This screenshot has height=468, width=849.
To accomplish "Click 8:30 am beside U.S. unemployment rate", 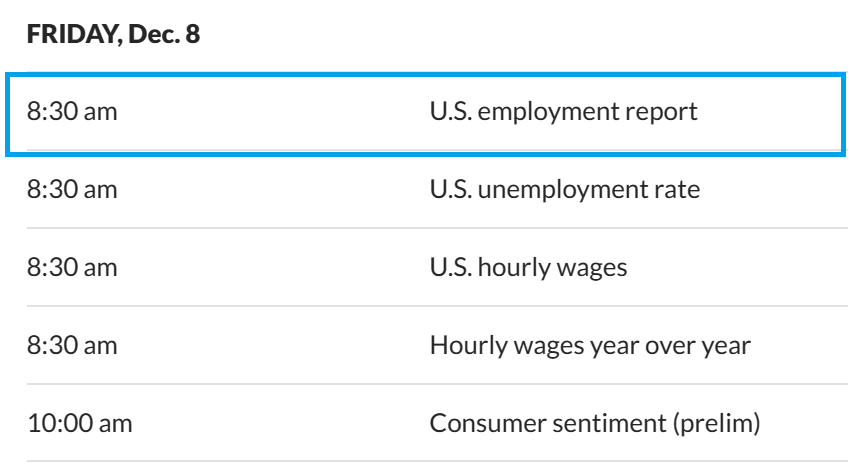I will (x=71, y=189).
